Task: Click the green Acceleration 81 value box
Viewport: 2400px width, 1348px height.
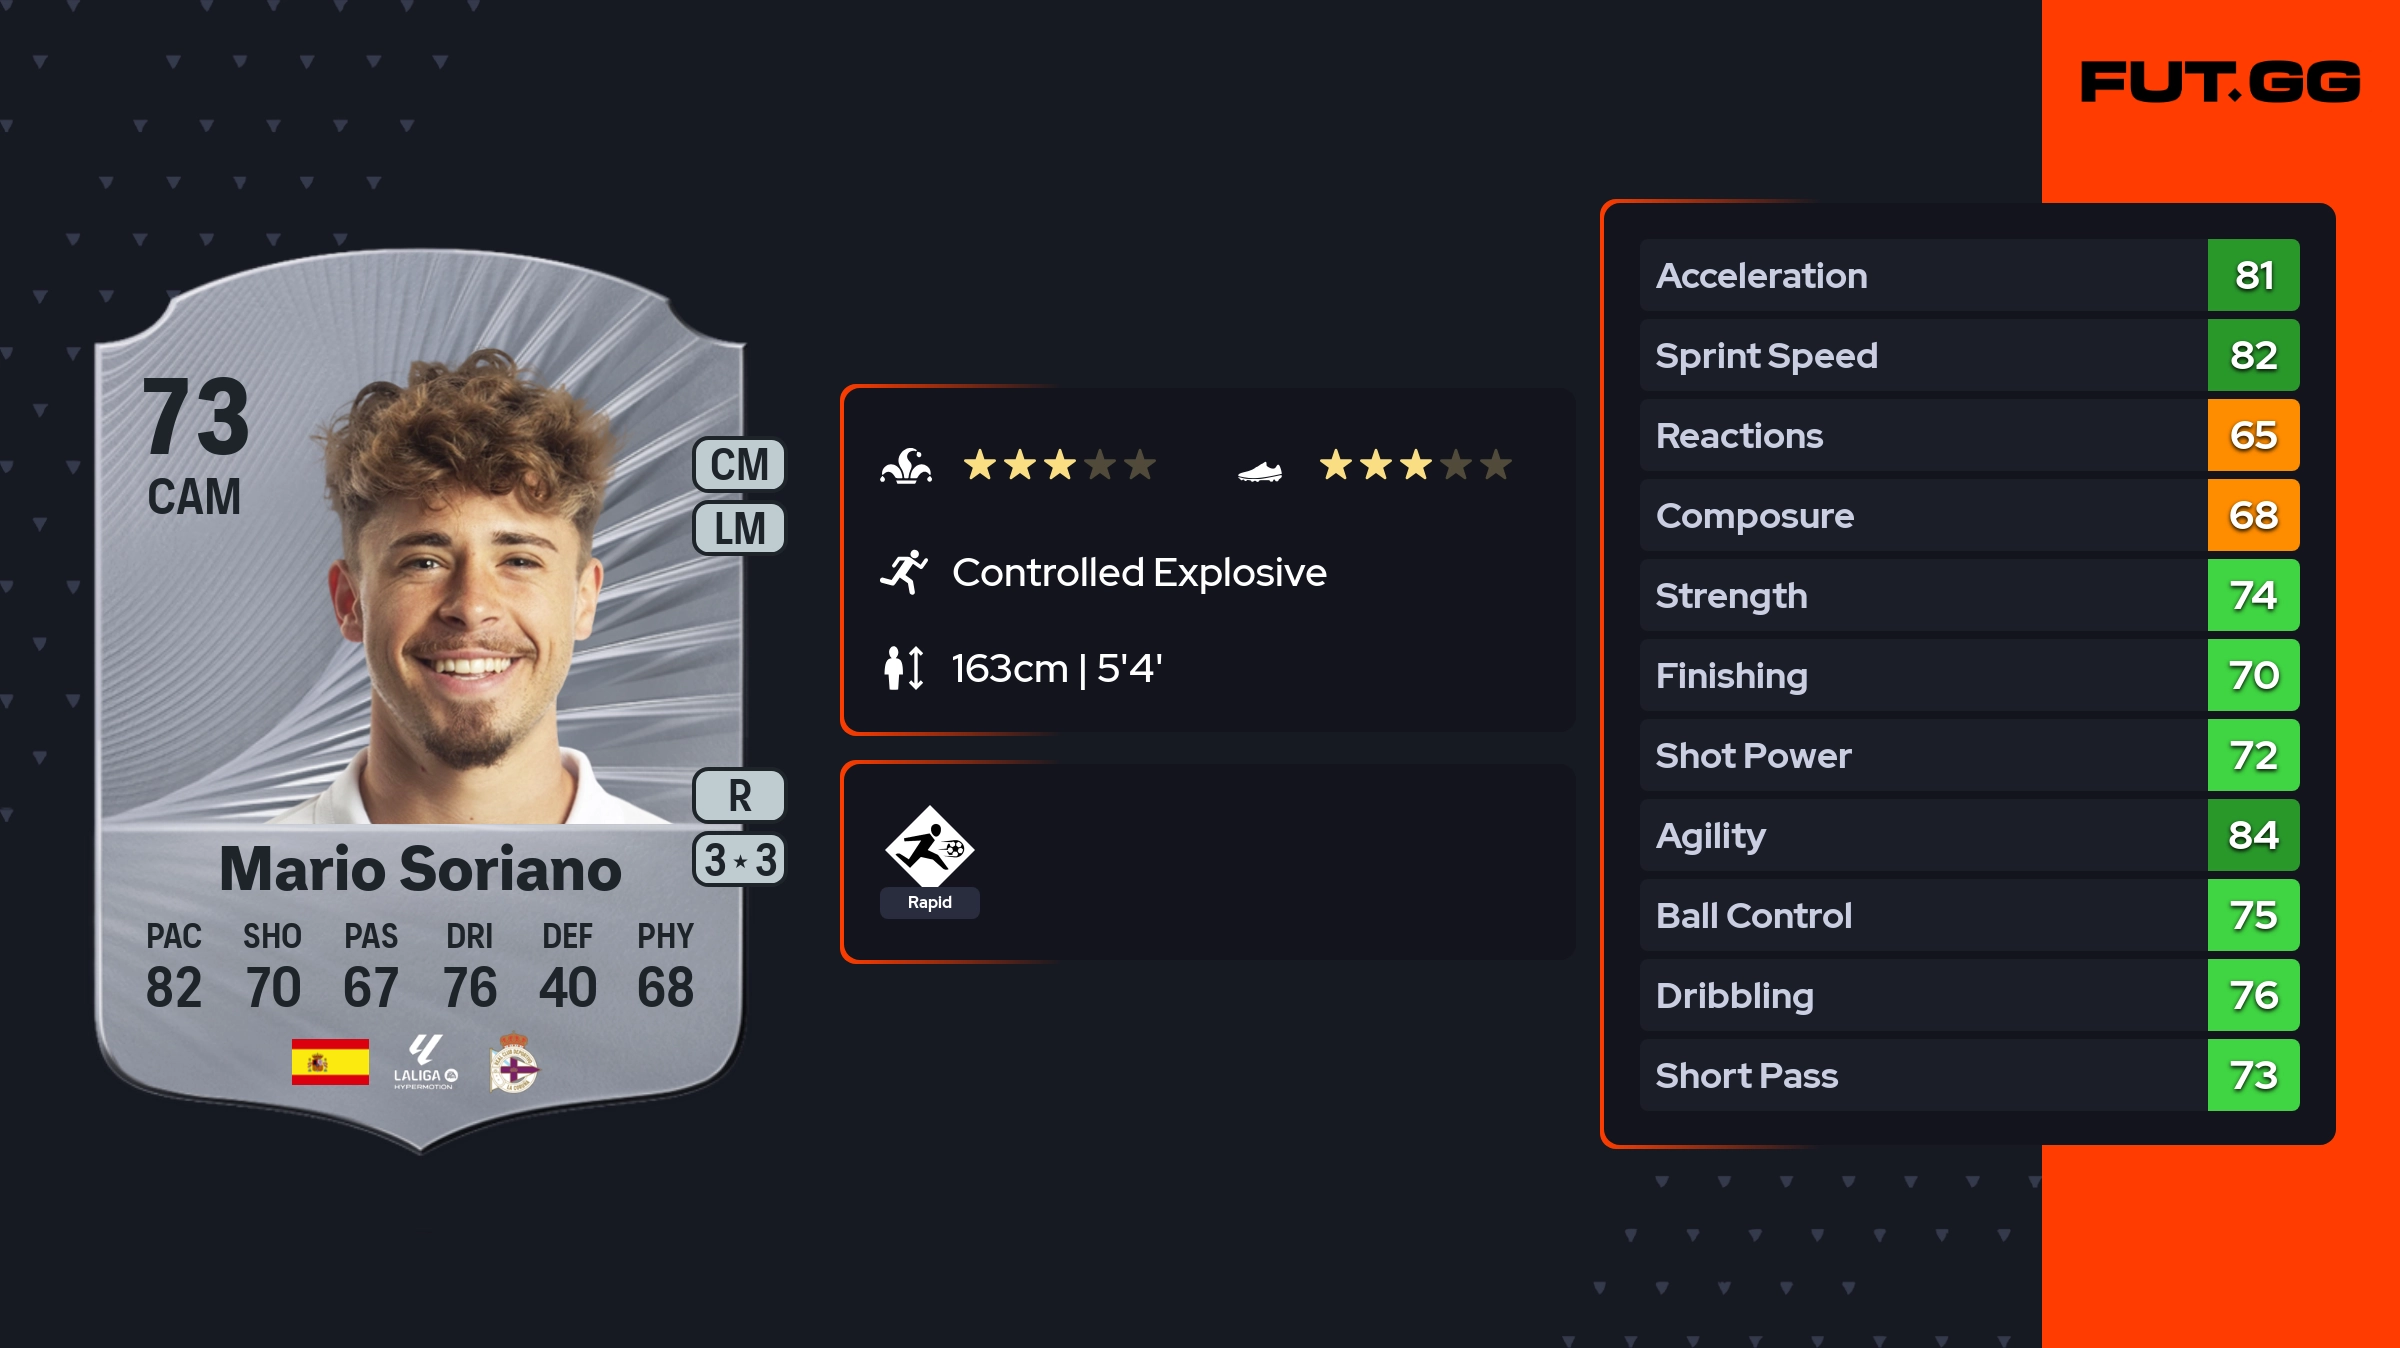Action: tap(2253, 275)
